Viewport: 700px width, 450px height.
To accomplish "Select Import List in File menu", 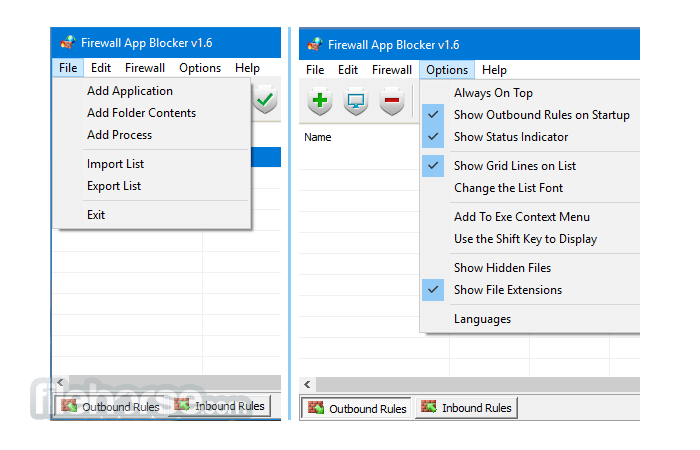I will (x=152, y=164).
